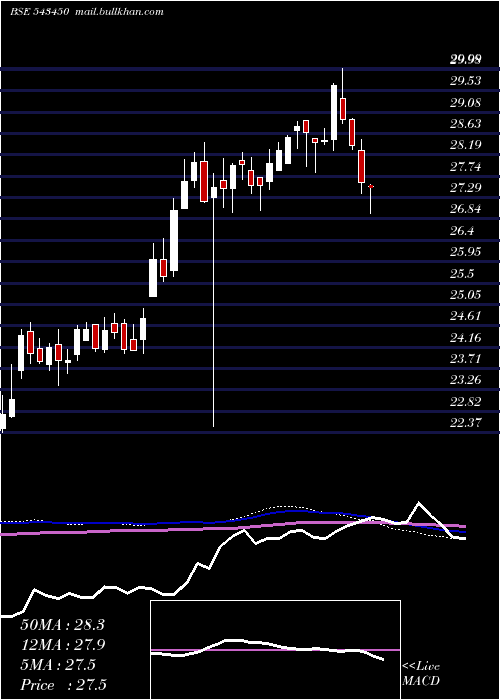500x700 pixels.
Task: Select the 23.26 price axis label
Action: tap(466, 380)
